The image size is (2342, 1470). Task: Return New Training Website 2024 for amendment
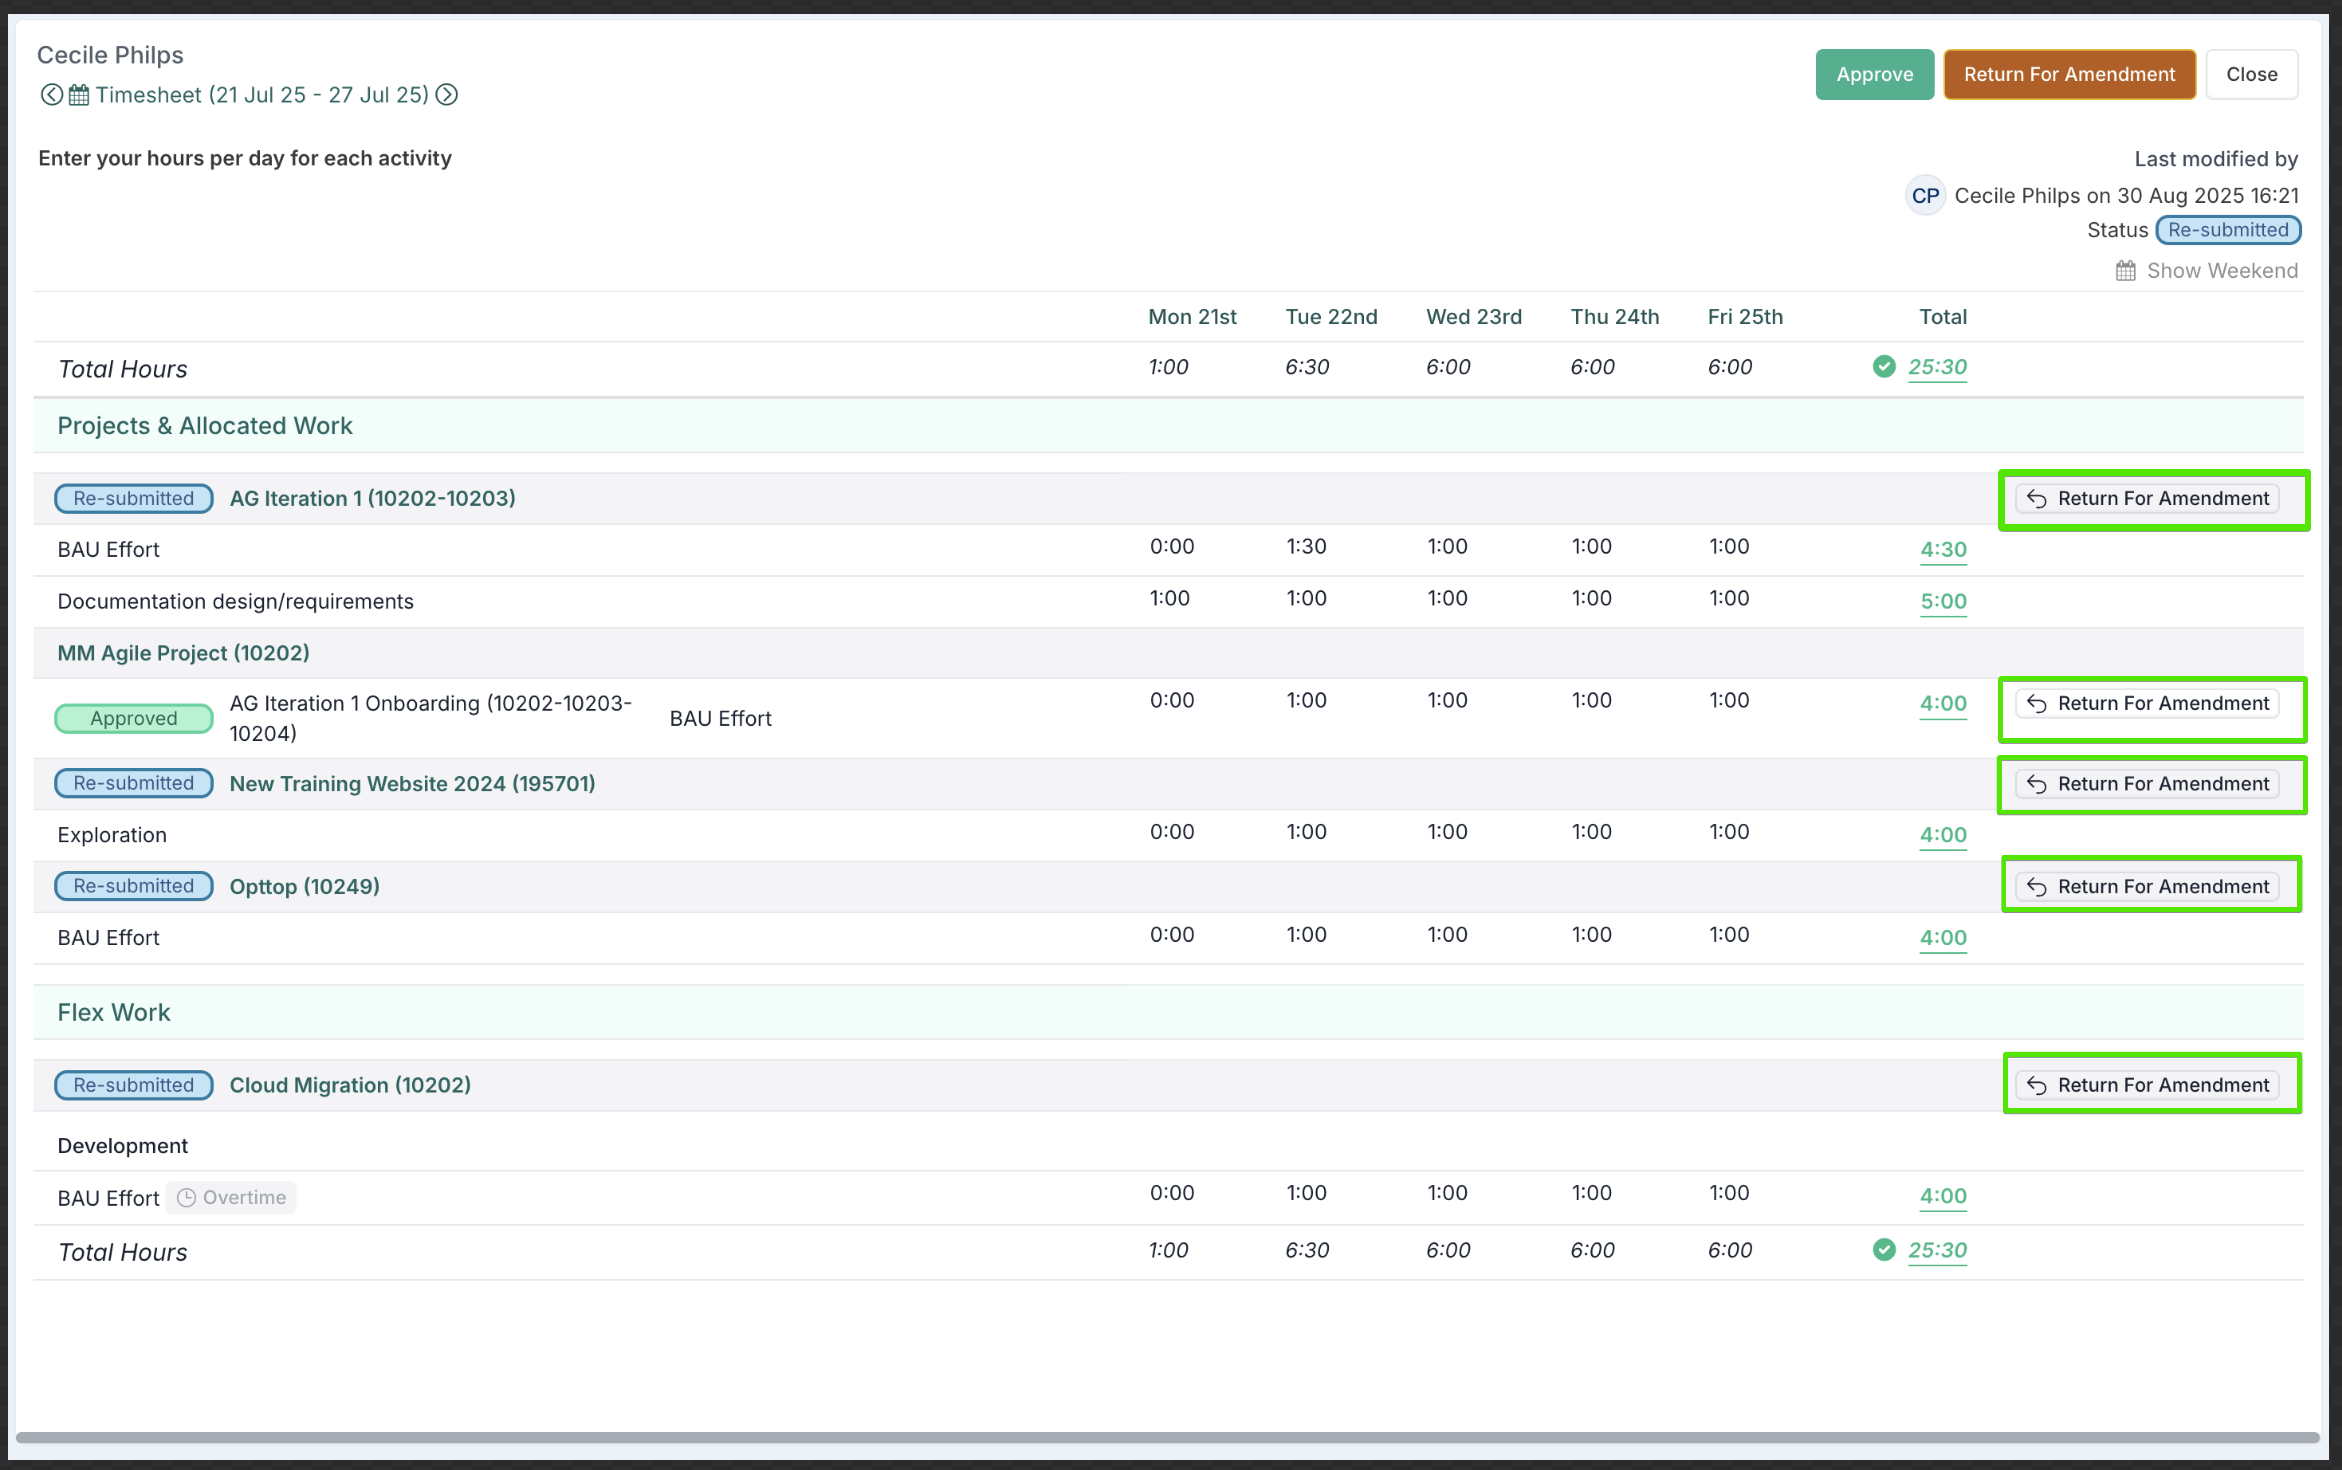(2148, 784)
